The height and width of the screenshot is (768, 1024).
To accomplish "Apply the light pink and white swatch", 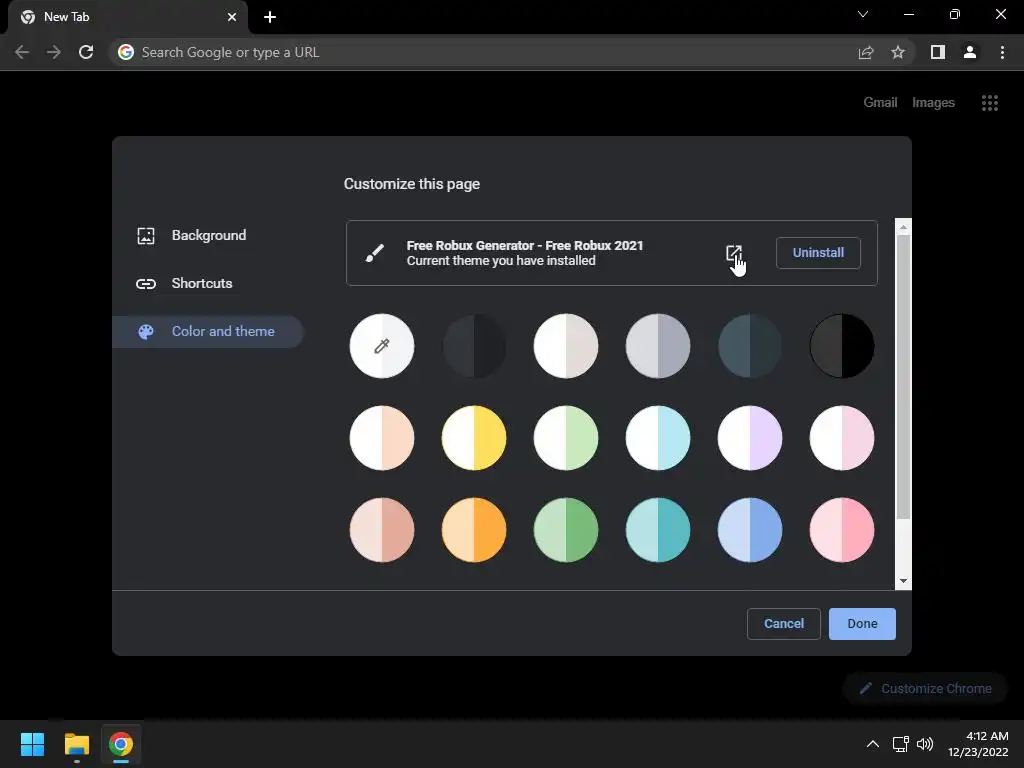I will coord(842,438).
